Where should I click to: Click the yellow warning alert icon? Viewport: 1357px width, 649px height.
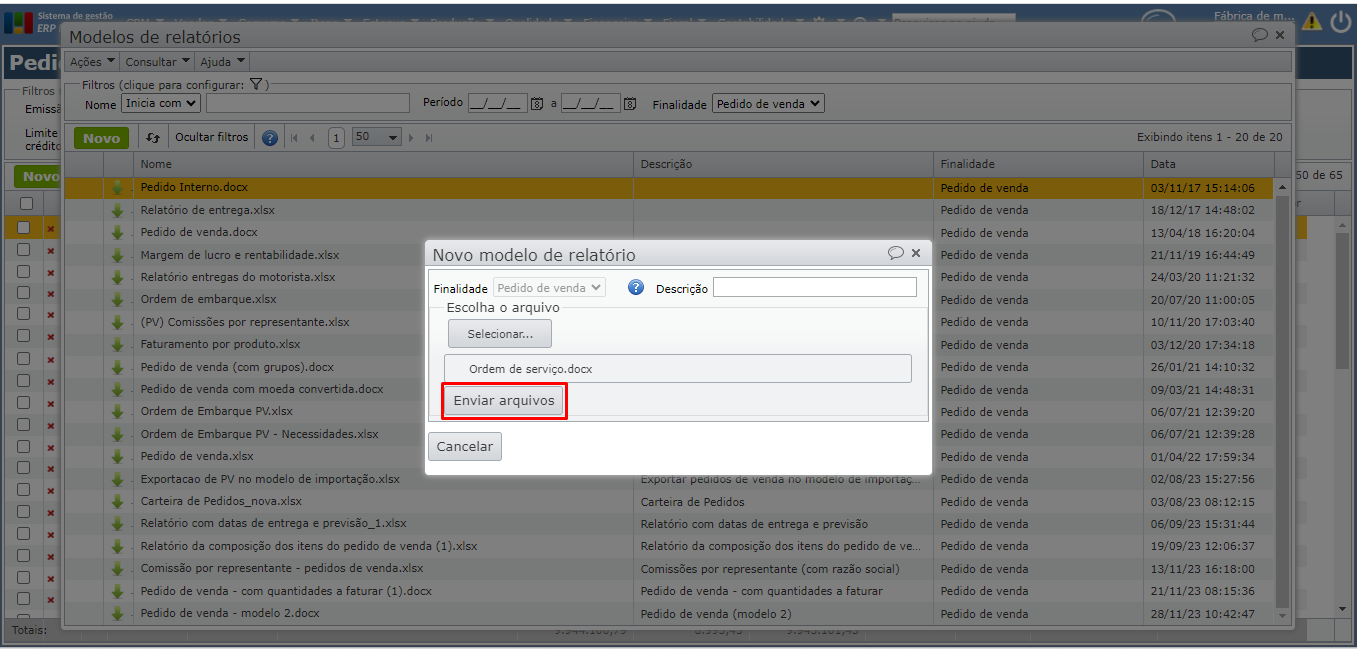pyautogui.click(x=1312, y=21)
